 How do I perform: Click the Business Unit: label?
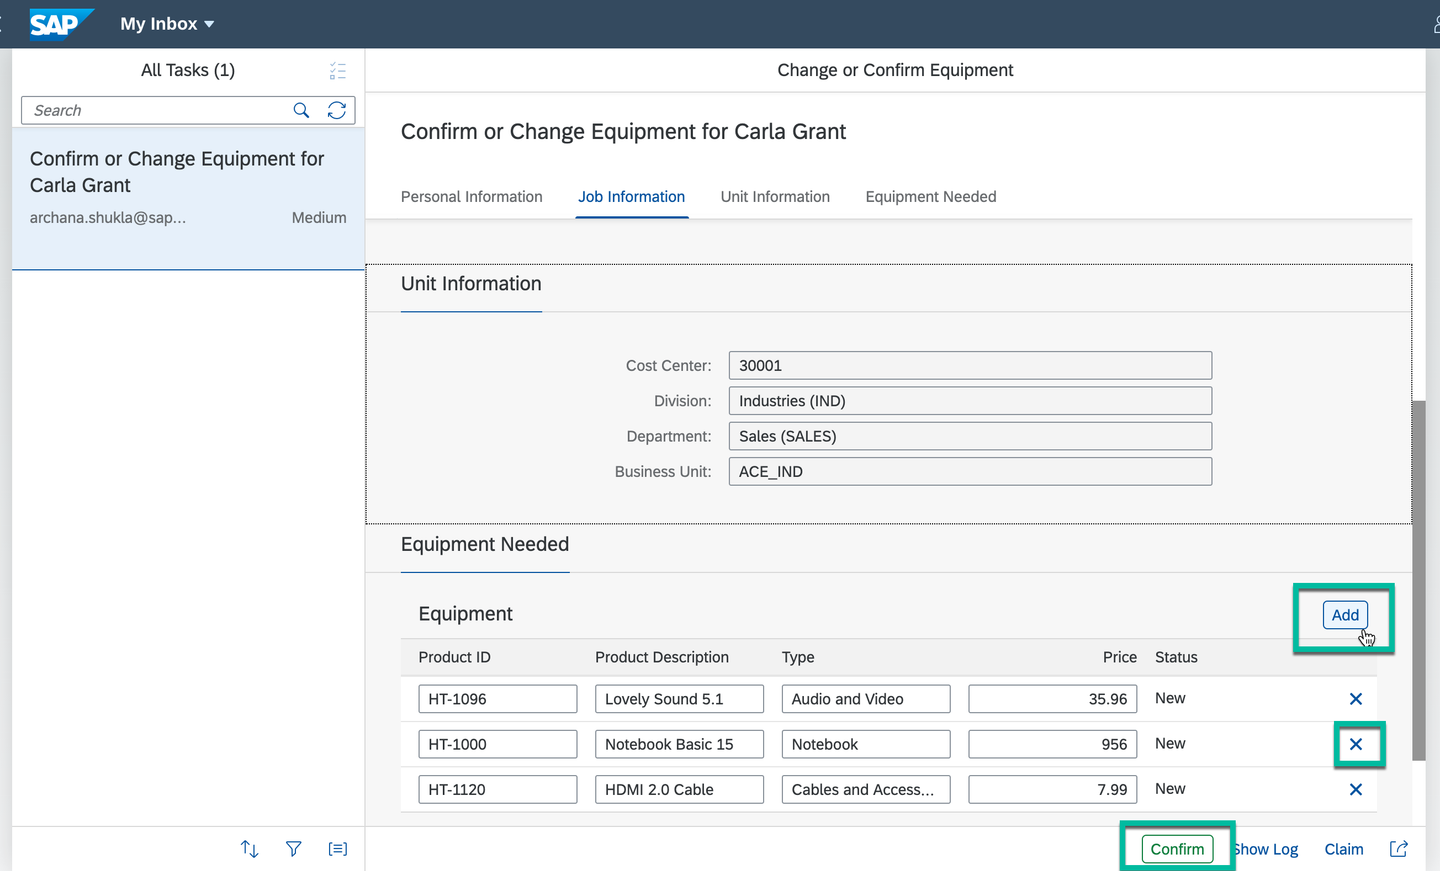pyautogui.click(x=663, y=471)
